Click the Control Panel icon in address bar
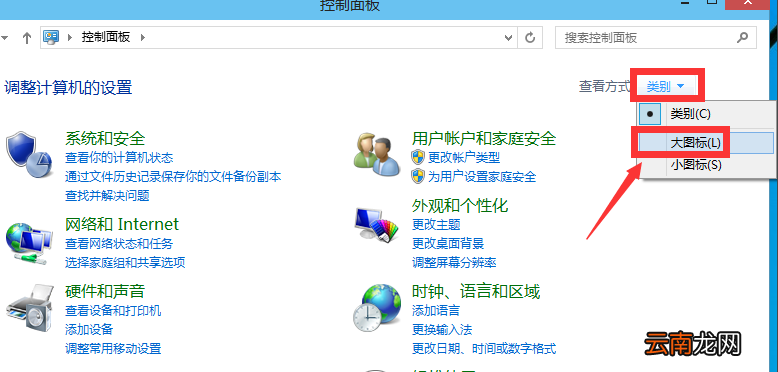 pyautogui.click(x=51, y=37)
